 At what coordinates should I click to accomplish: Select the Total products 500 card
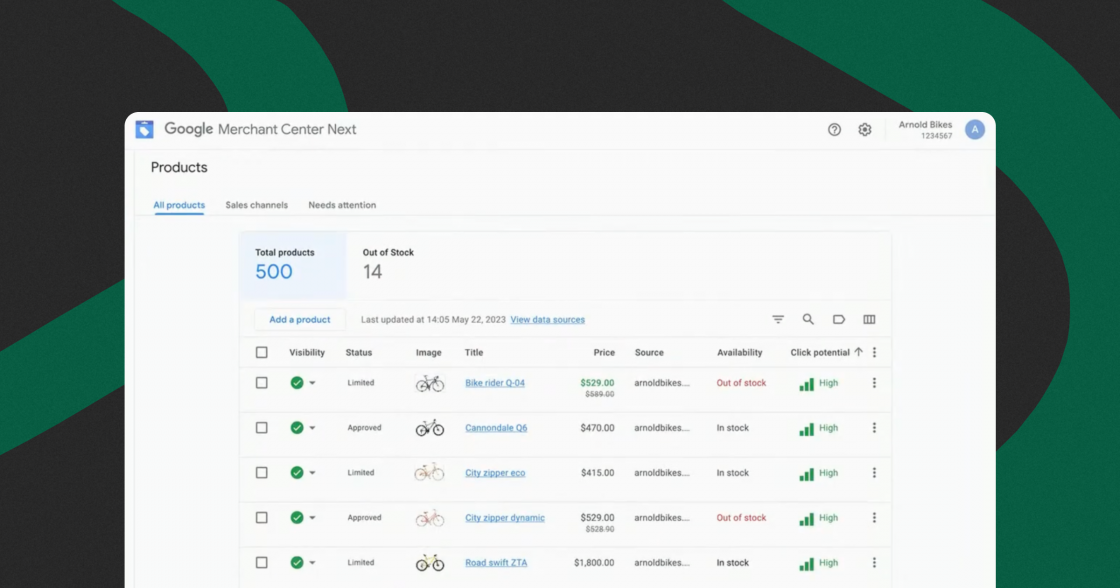click(x=293, y=265)
